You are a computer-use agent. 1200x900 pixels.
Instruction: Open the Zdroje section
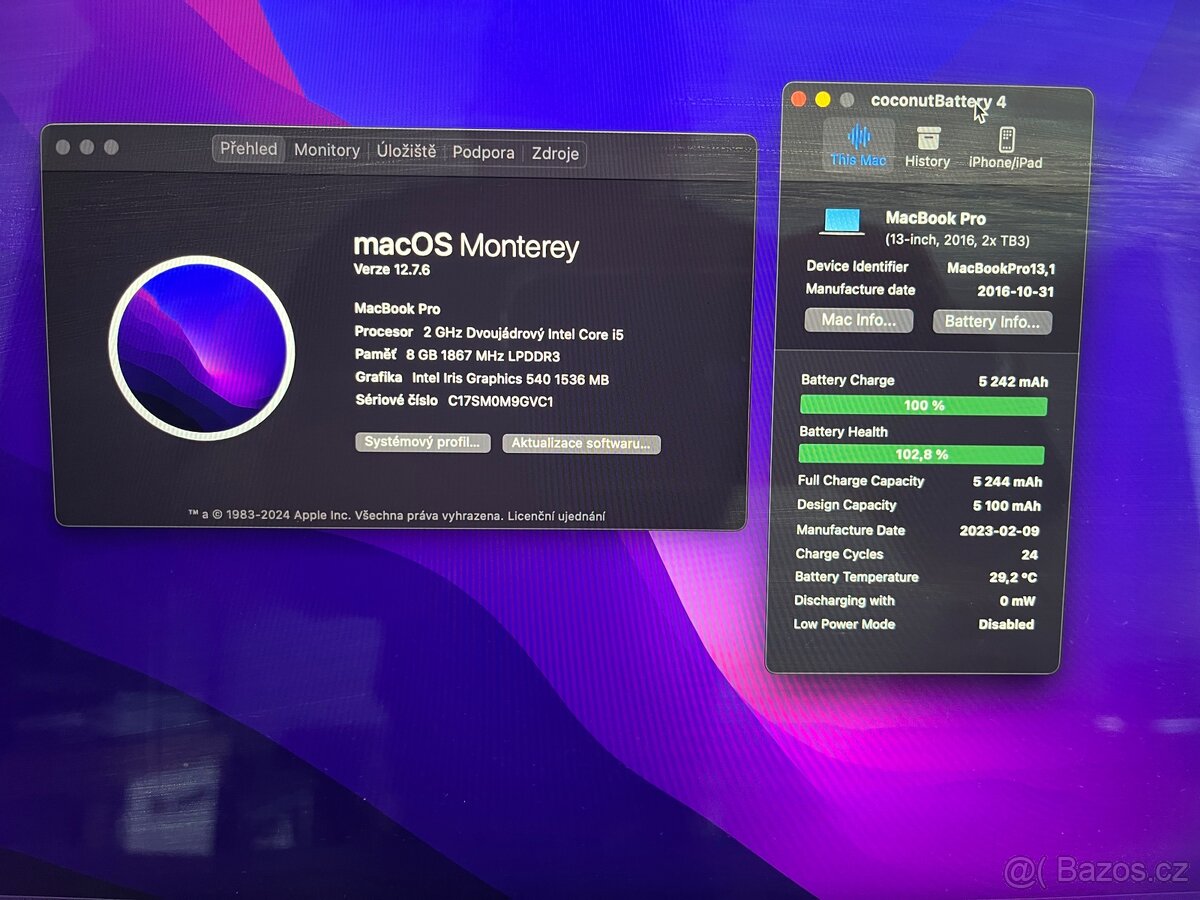coord(556,153)
